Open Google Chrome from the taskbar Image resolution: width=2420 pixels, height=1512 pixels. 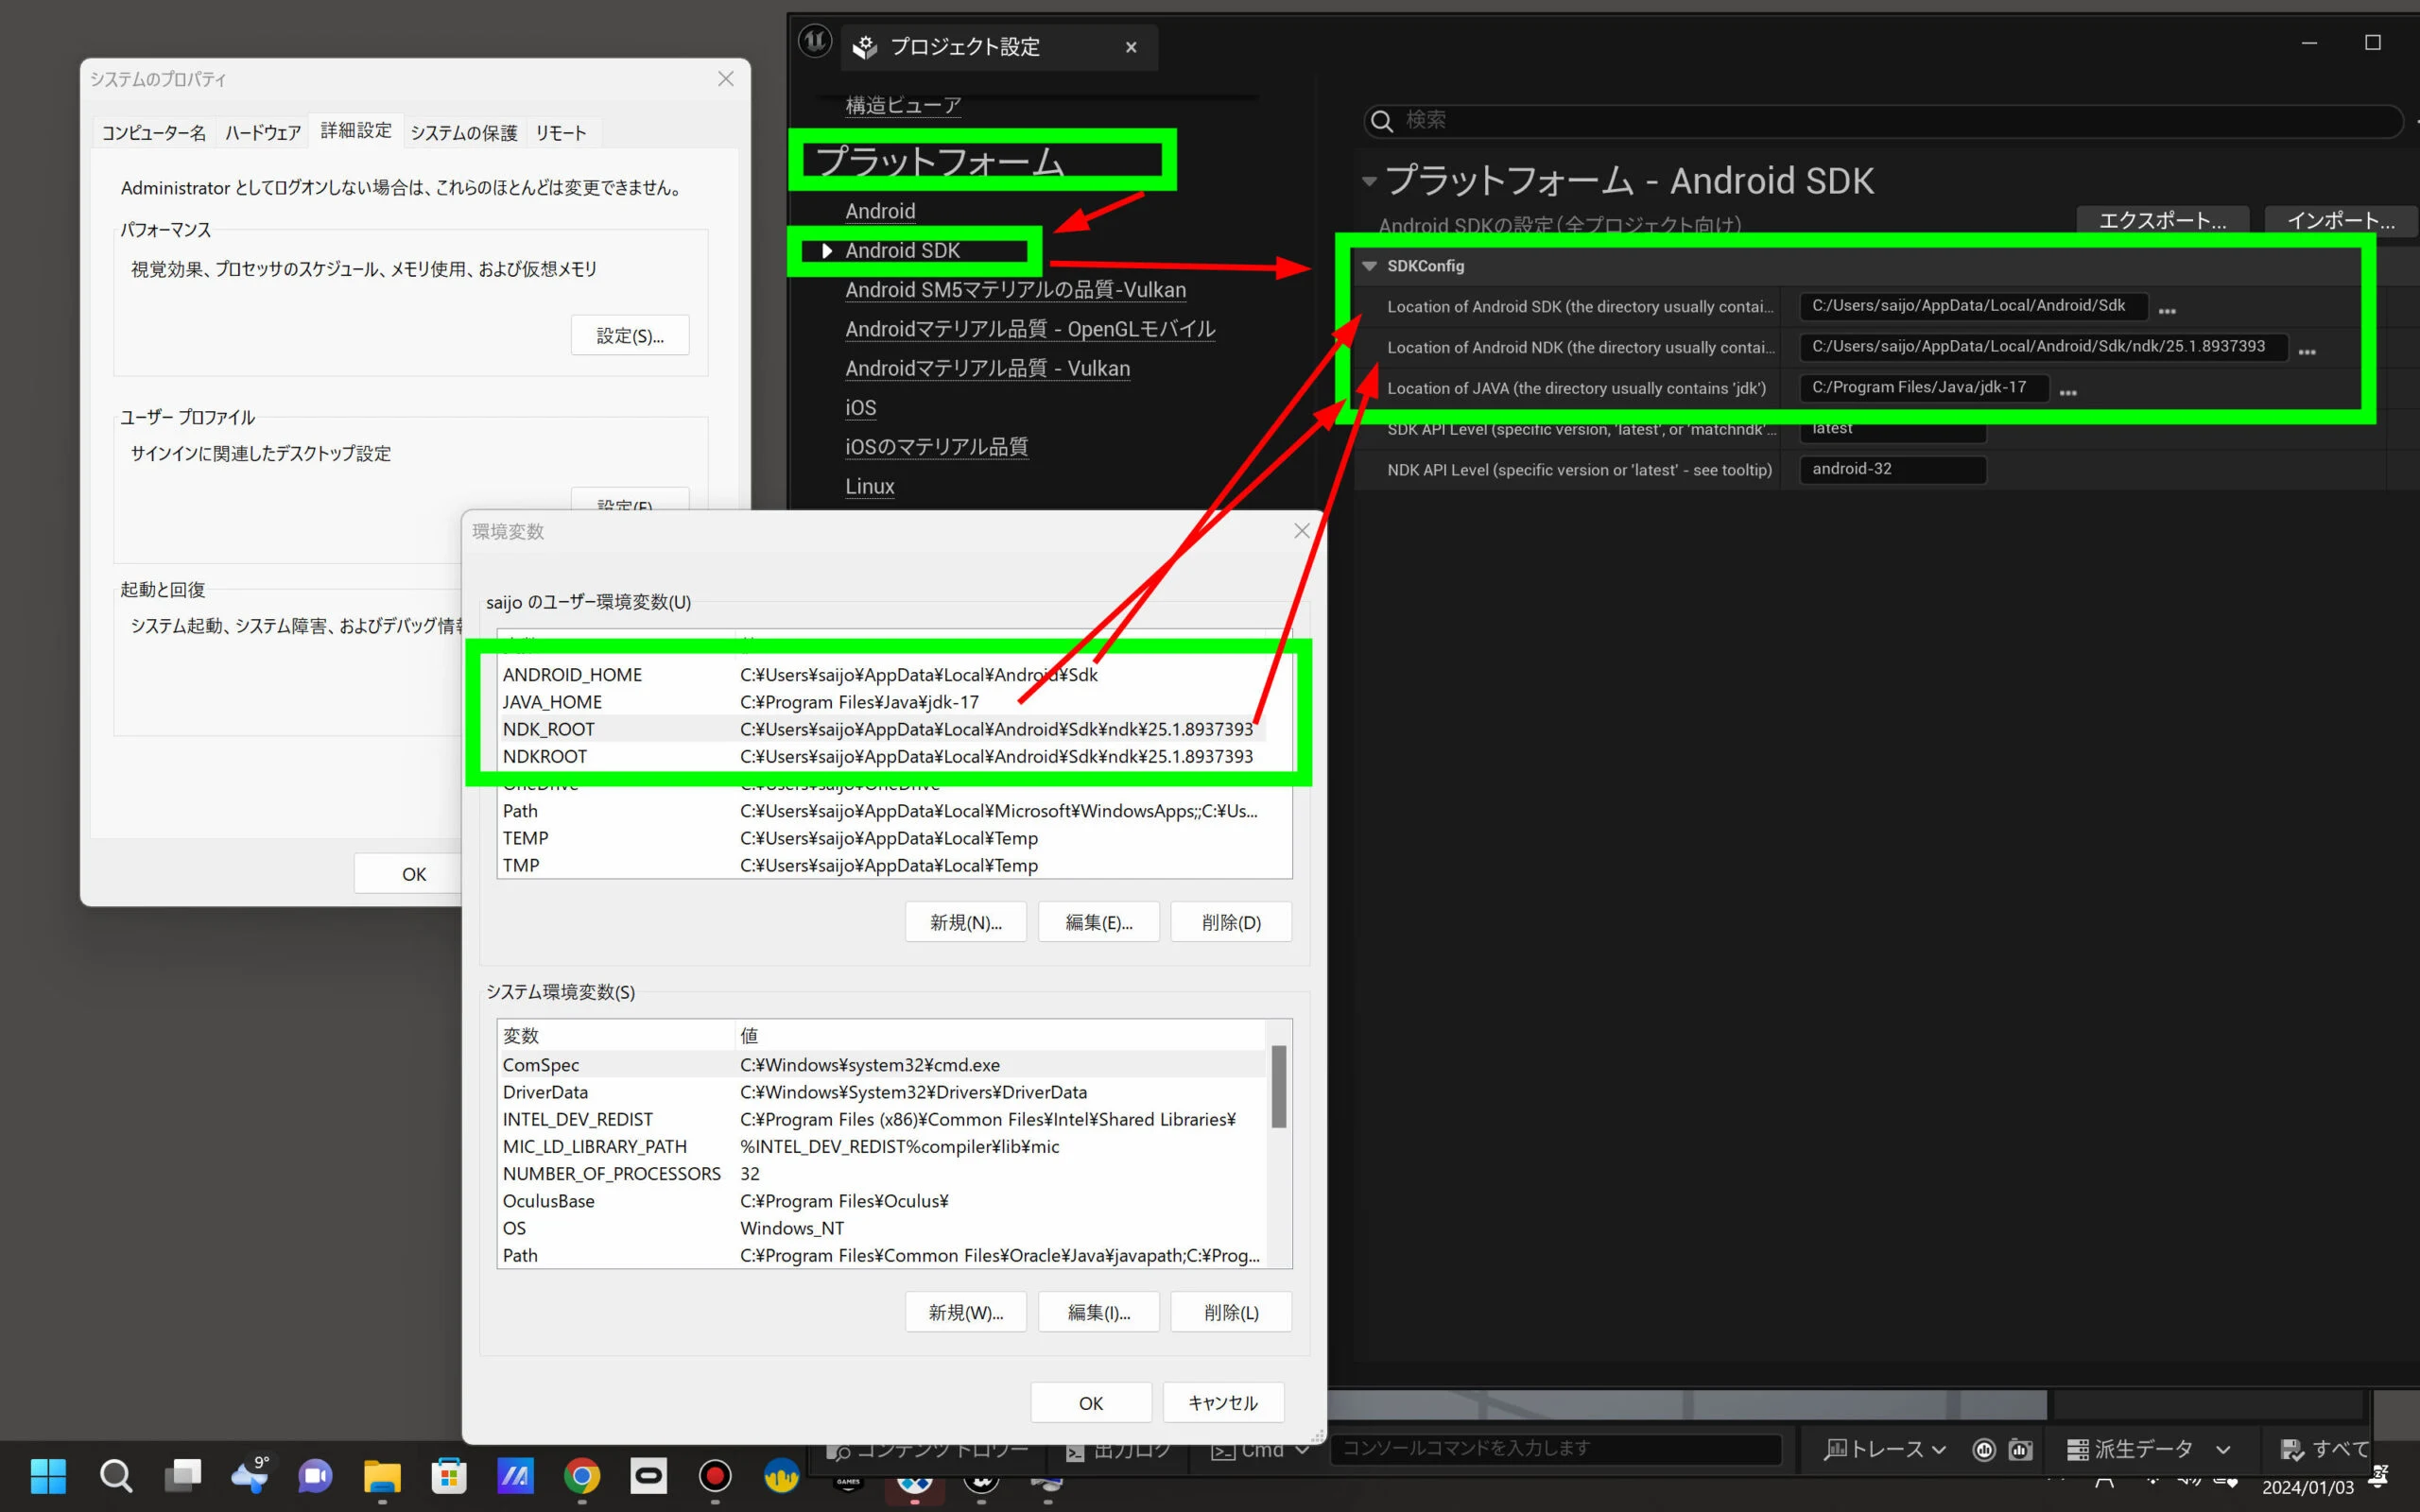click(582, 1476)
